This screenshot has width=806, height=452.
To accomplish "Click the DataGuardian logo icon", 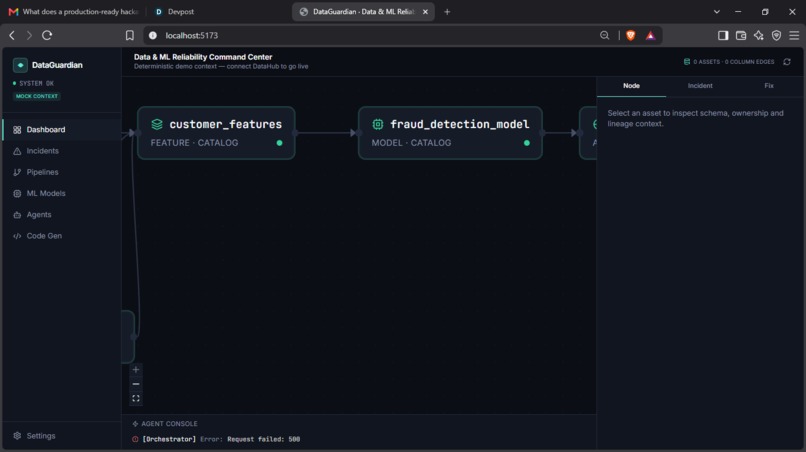I will click(x=20, y=65).
